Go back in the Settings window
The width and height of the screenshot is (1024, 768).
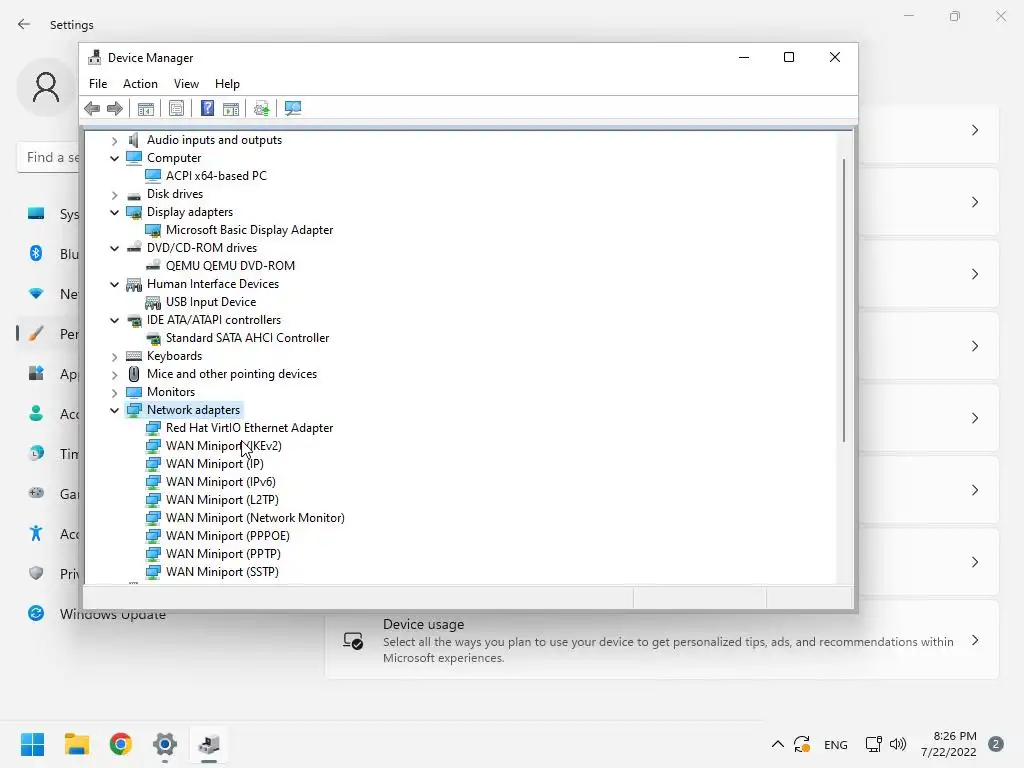[24, 24]
